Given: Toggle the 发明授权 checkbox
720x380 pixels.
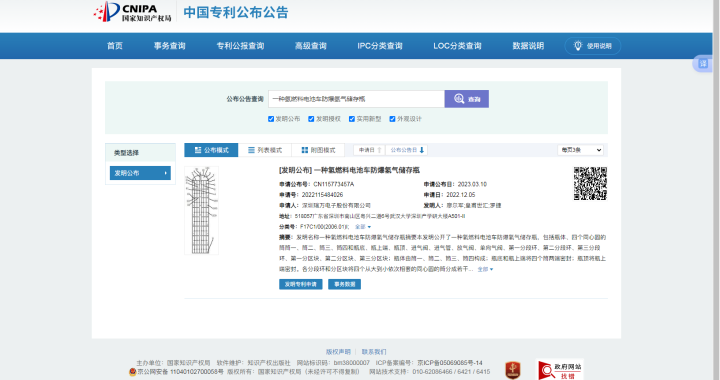Looking at the screenshot, I should (x=311, y=119).
